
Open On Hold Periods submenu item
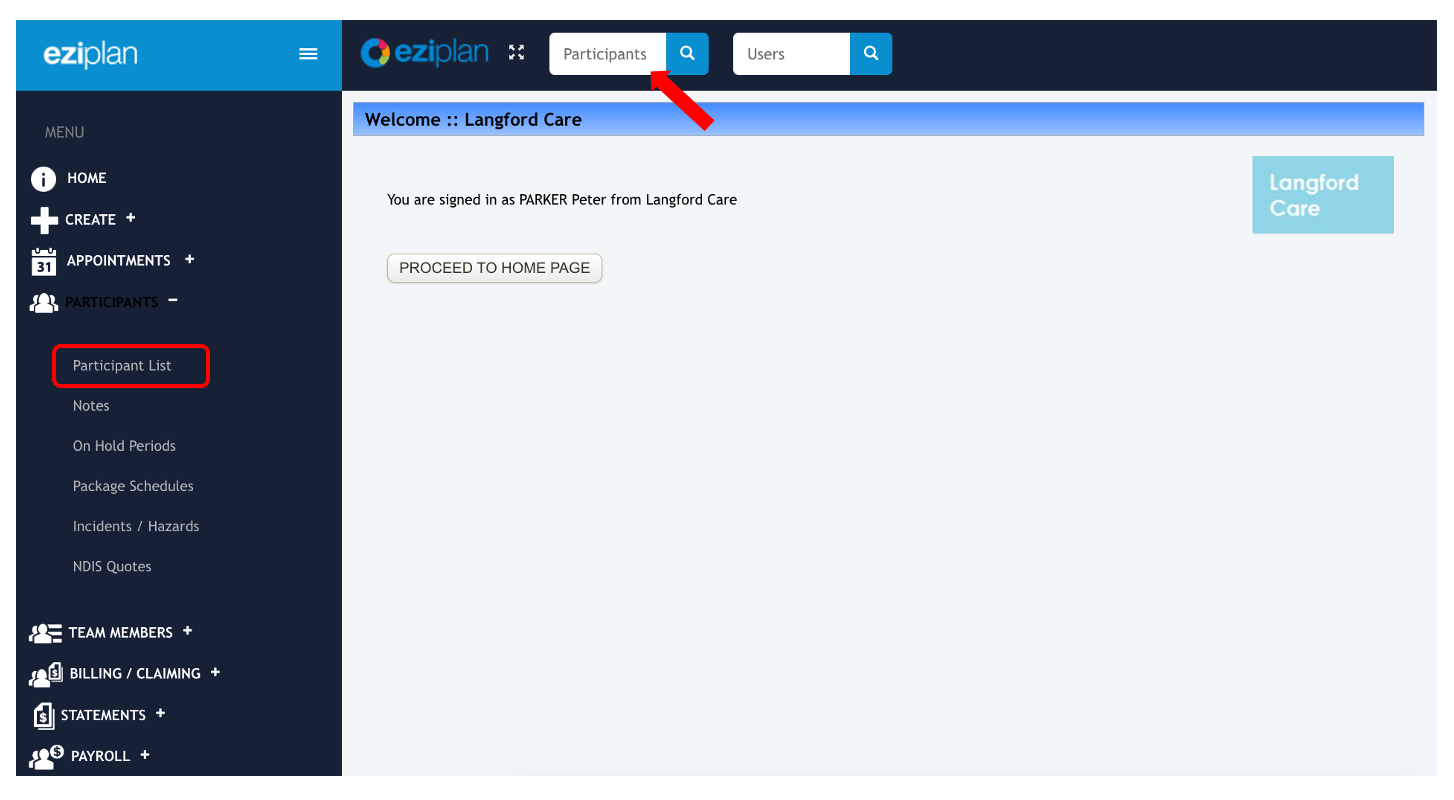coord(124,446)
